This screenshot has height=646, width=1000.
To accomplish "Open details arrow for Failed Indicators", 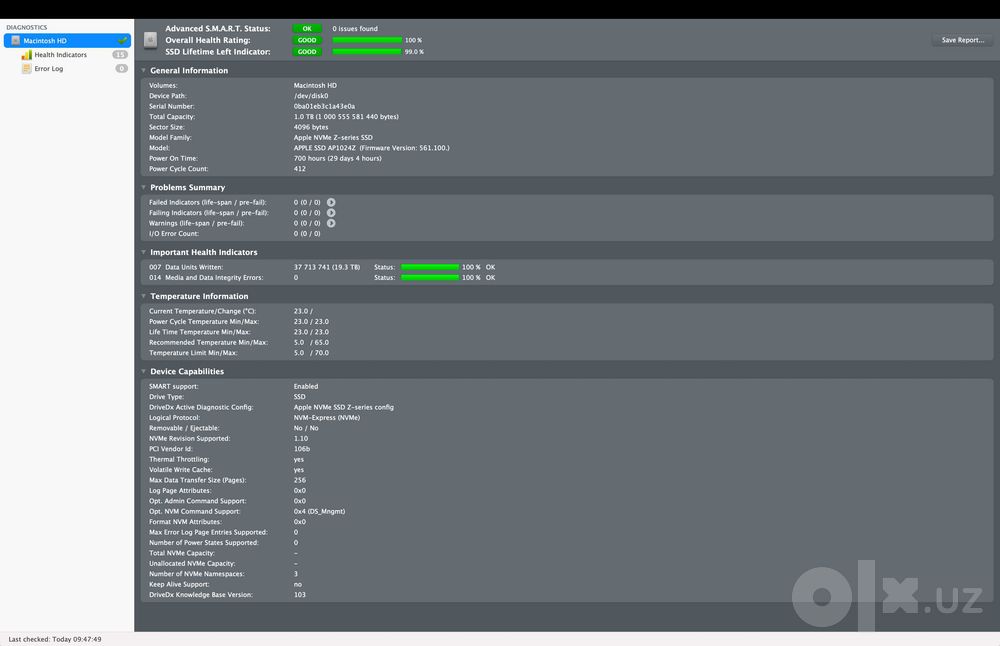I will point(331,202).
